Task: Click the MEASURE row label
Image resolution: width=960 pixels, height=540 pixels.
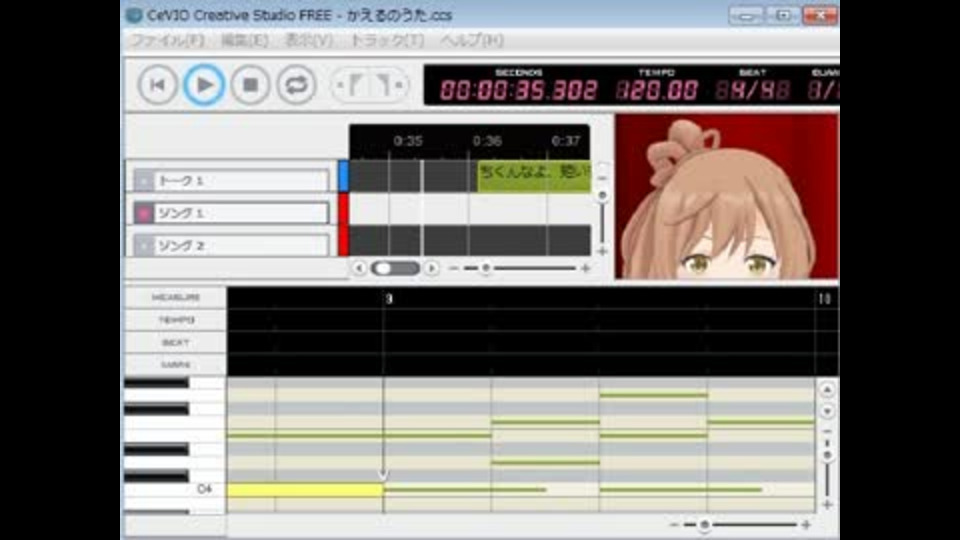Action: [176, 297]
